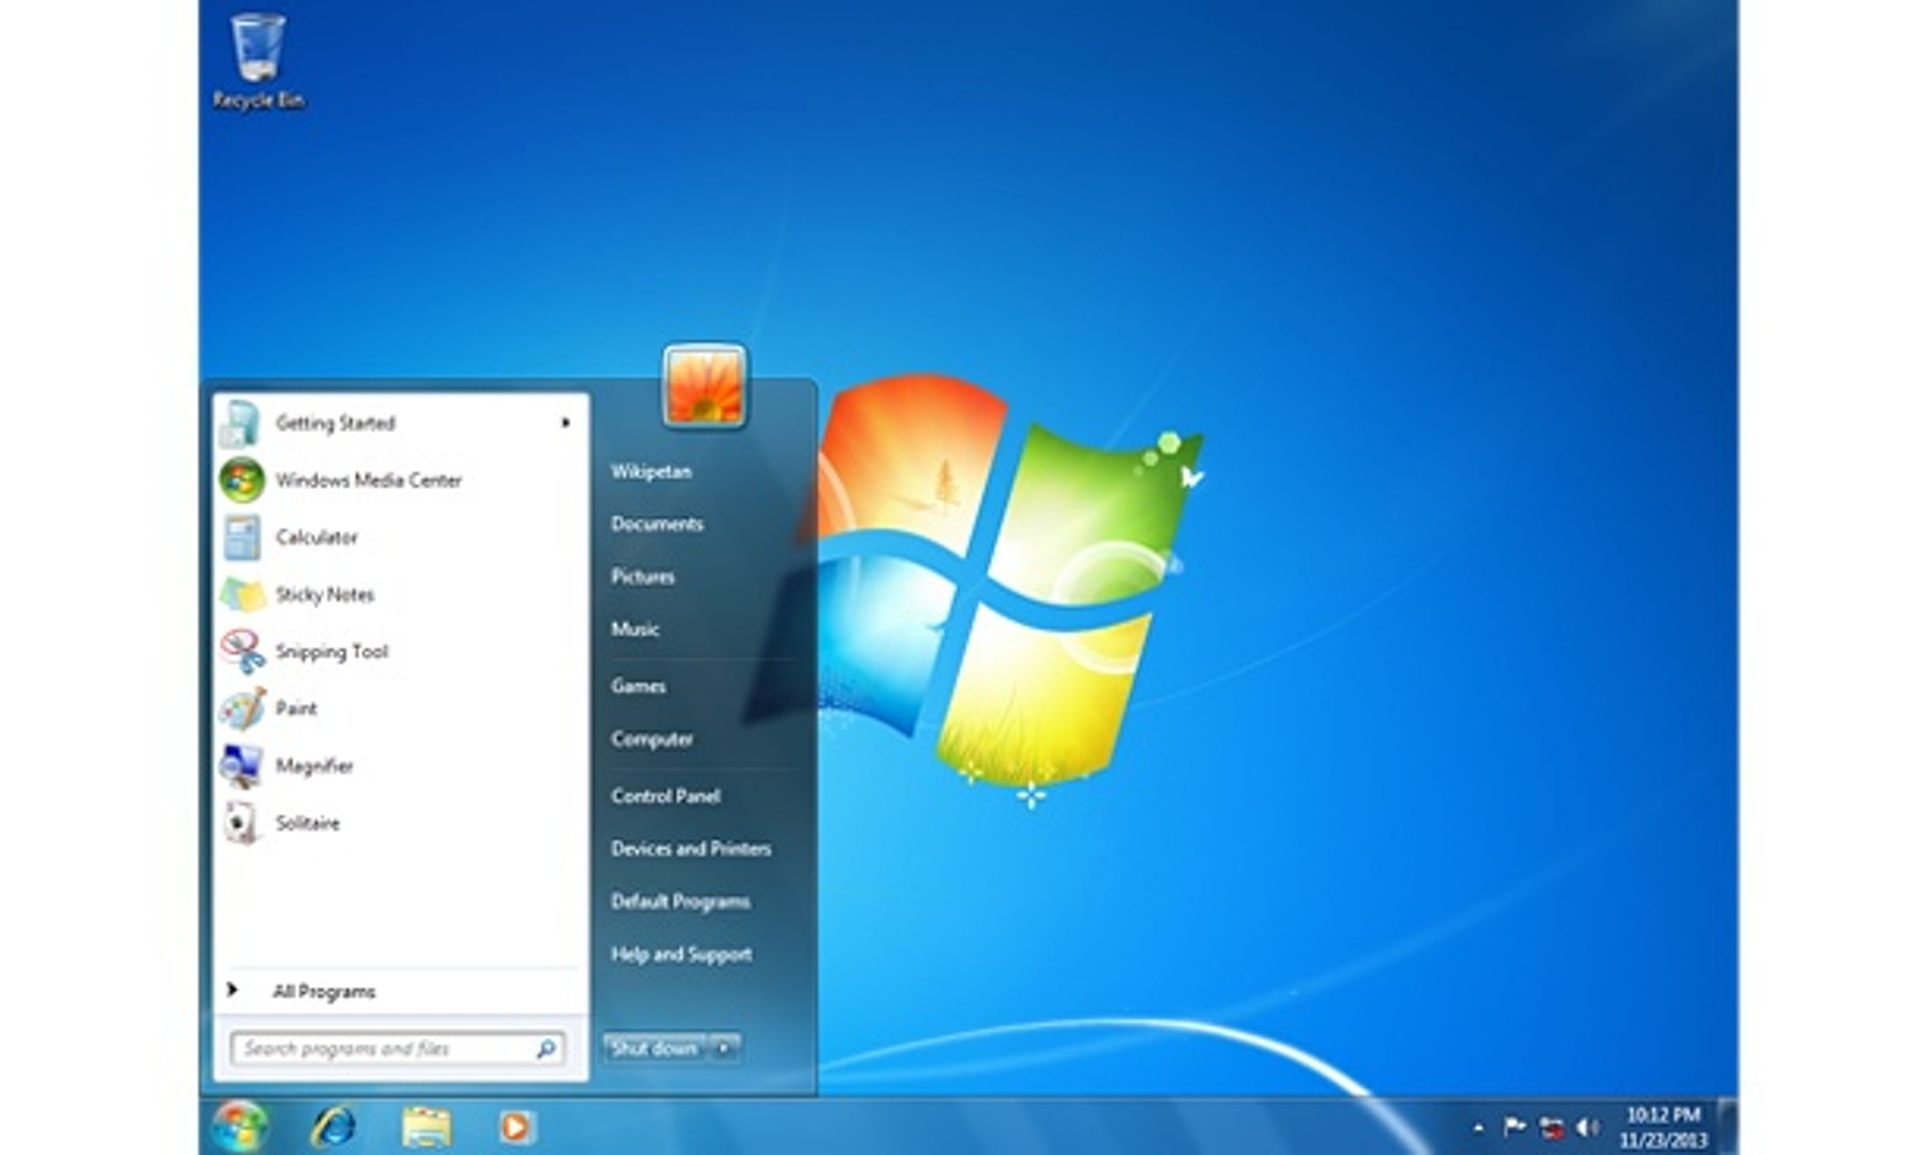Click the Search programs and files box
The image size is (1920, 1155).
(398, 1048)
